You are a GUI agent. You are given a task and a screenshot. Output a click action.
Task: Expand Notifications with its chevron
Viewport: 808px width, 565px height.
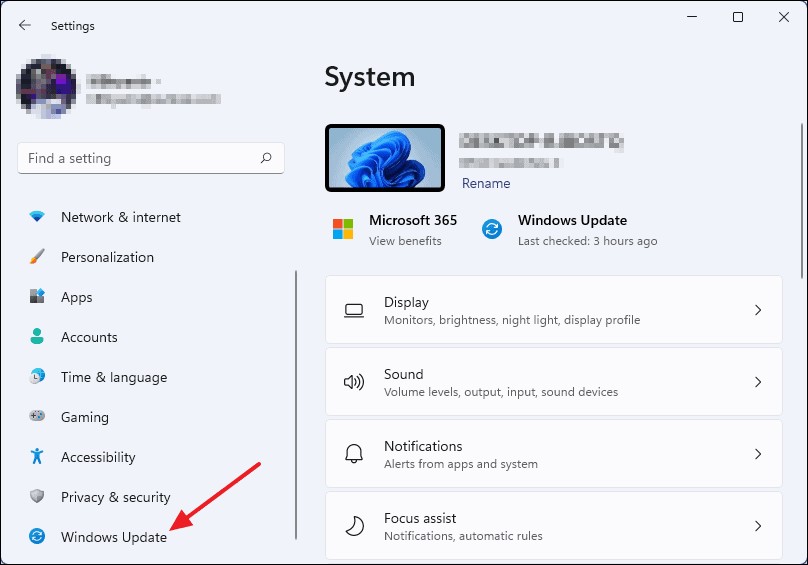[758, 454]
